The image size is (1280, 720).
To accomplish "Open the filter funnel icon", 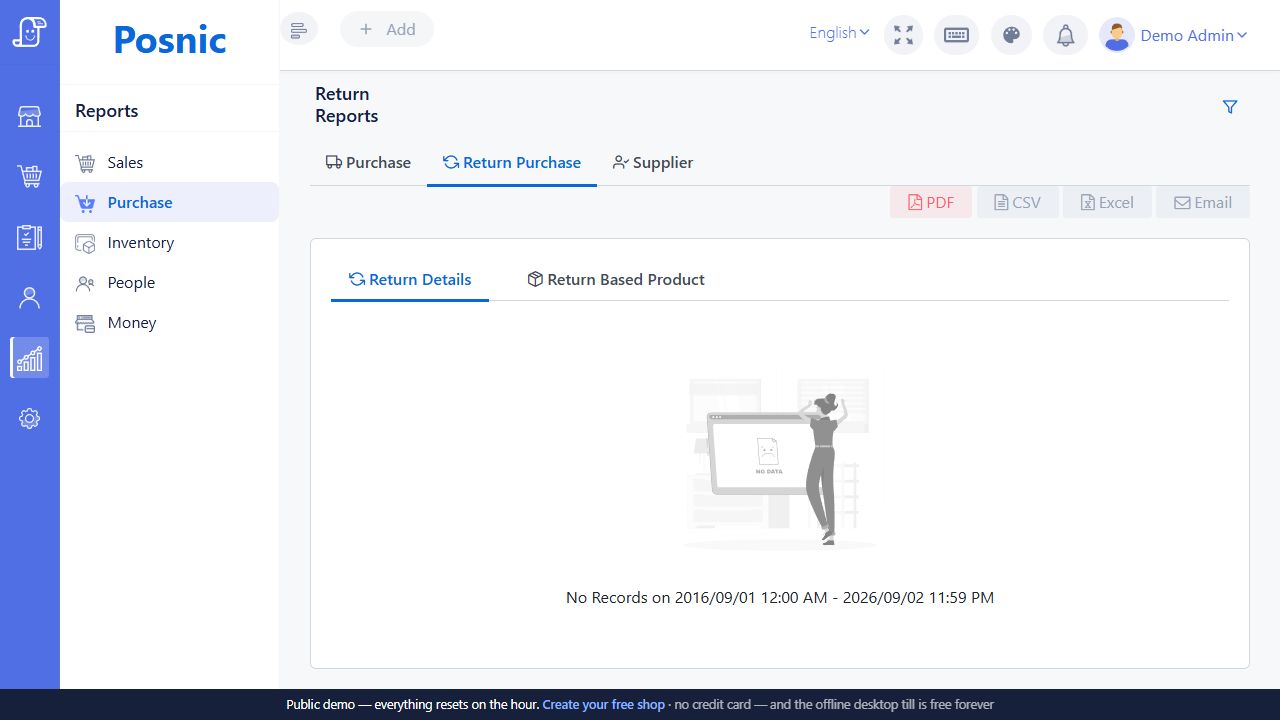I will click(1230, 107).
